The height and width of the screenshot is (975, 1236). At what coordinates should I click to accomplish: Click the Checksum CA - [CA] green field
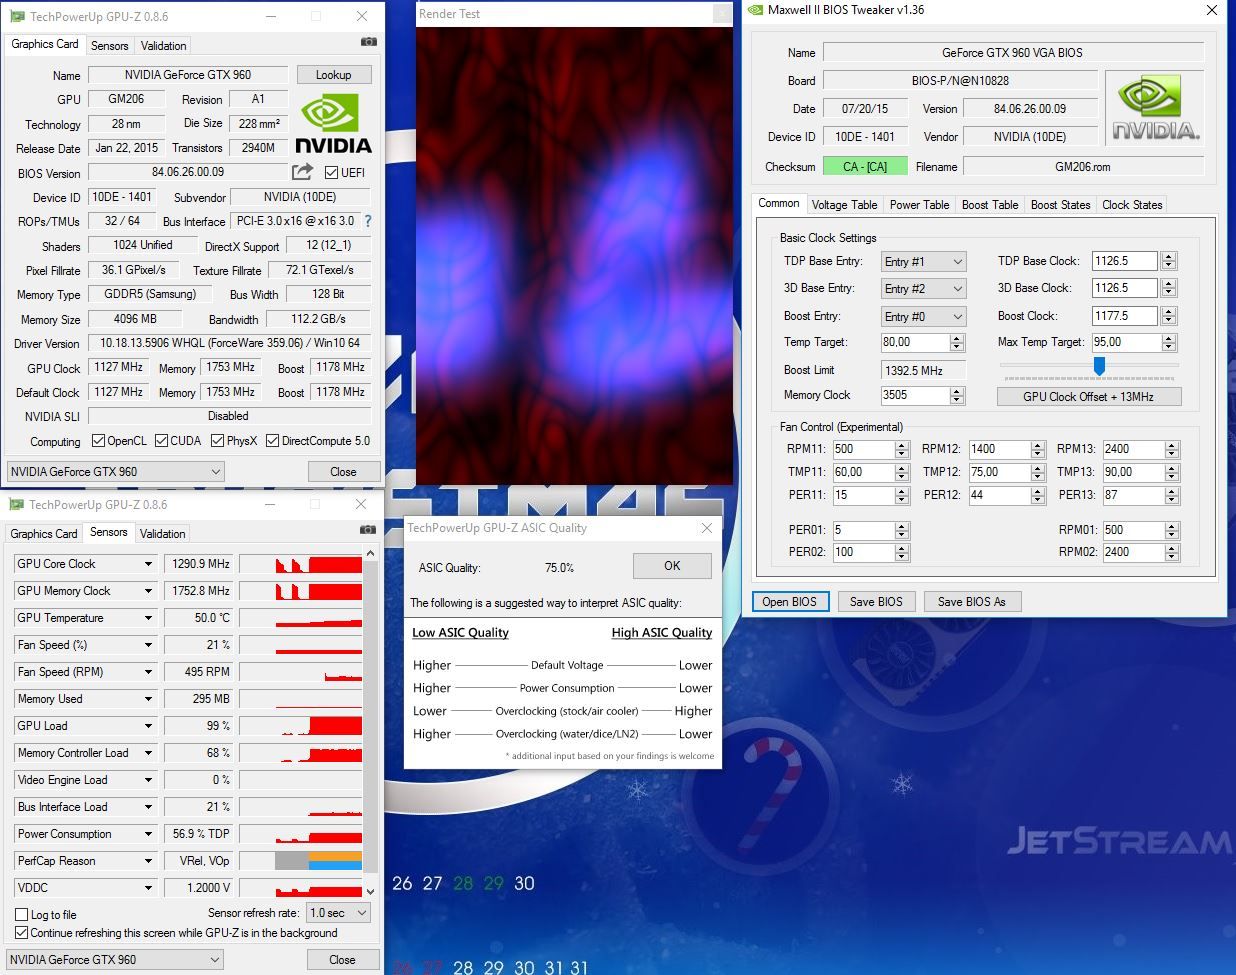[864, 166]
